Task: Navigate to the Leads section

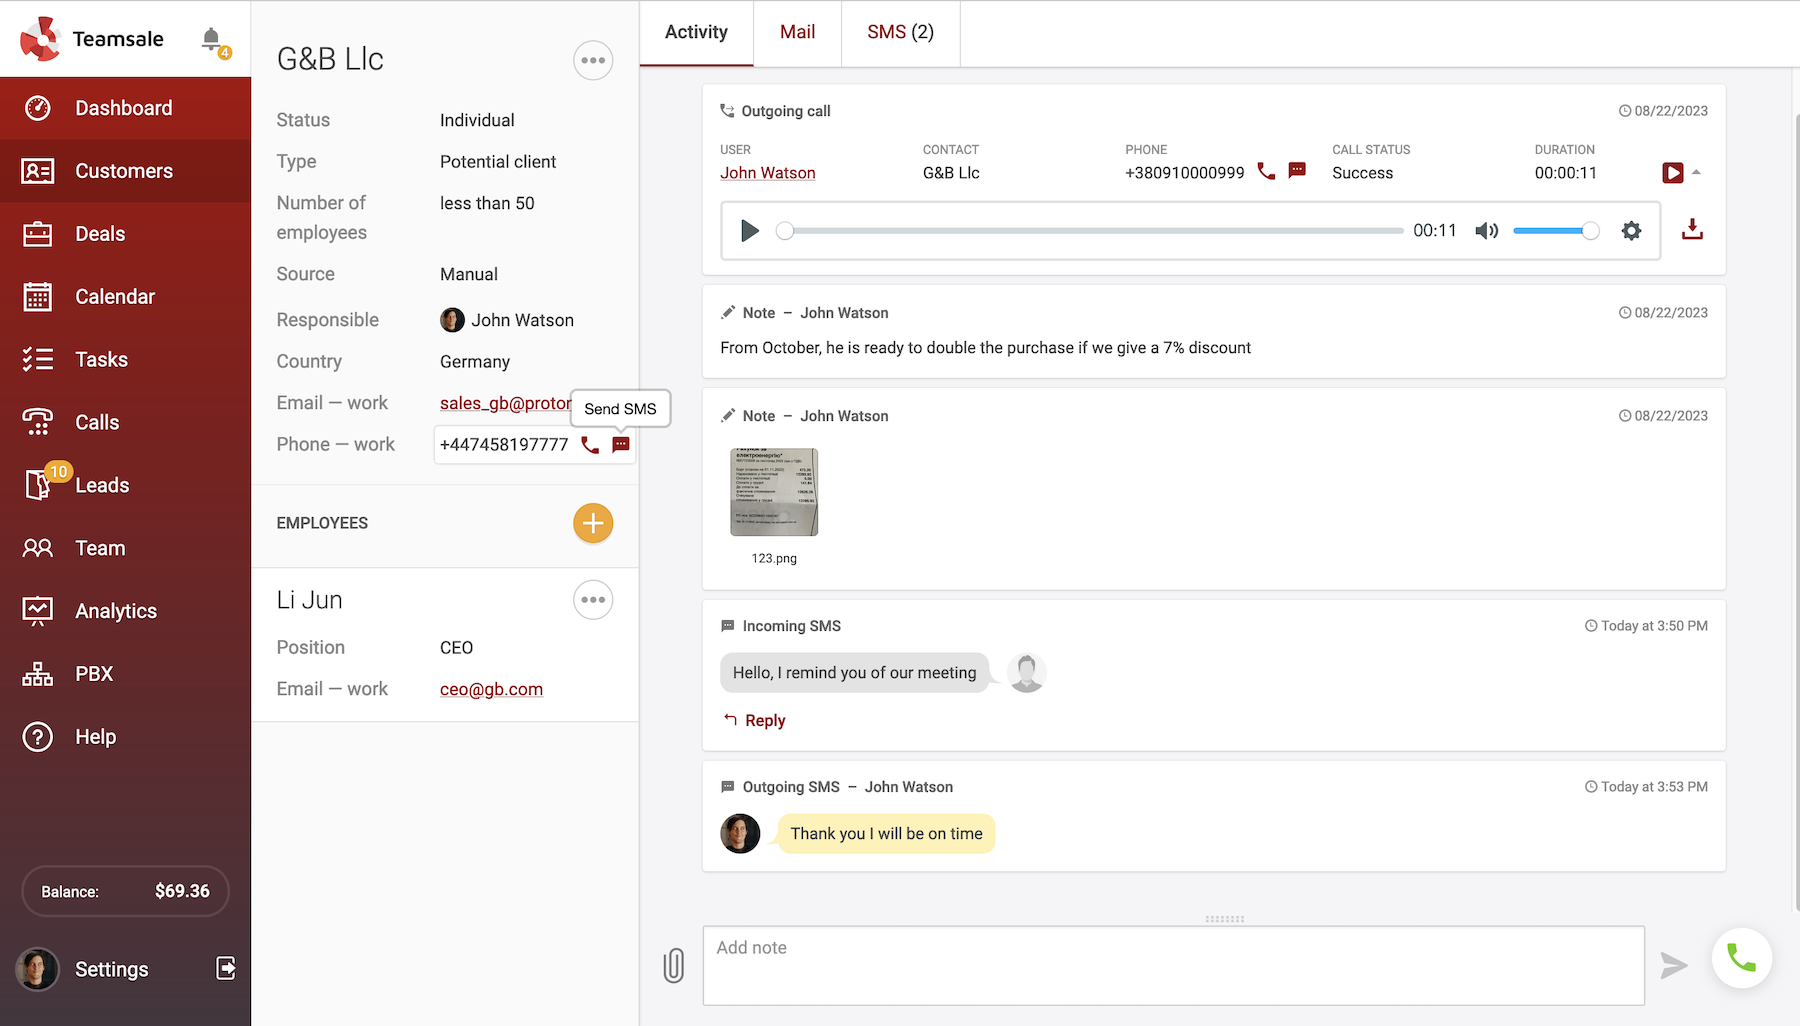Action: tap(101, 485)
